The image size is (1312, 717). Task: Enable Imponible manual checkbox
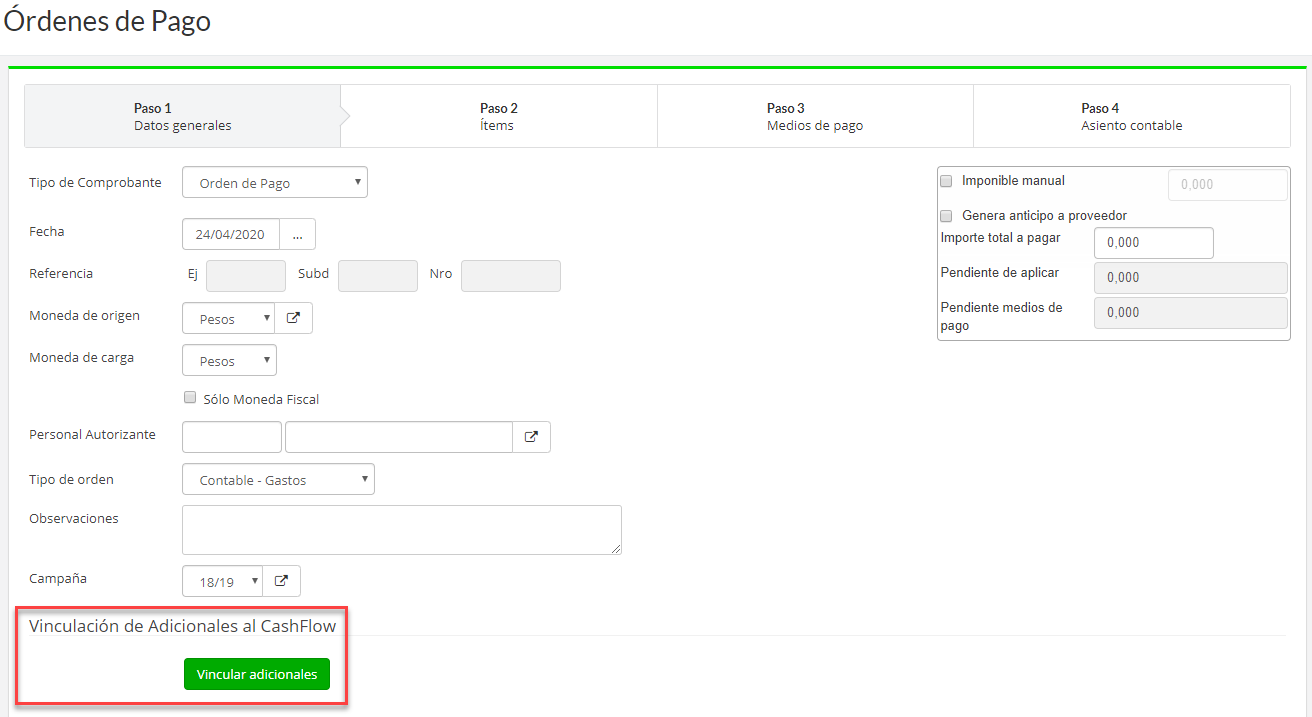pos(946,181)
